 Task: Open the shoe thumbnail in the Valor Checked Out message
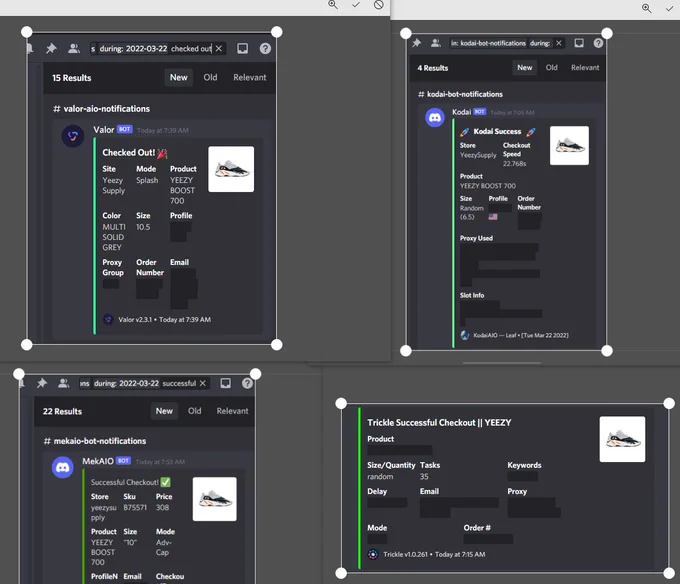(x=231, y=169)
